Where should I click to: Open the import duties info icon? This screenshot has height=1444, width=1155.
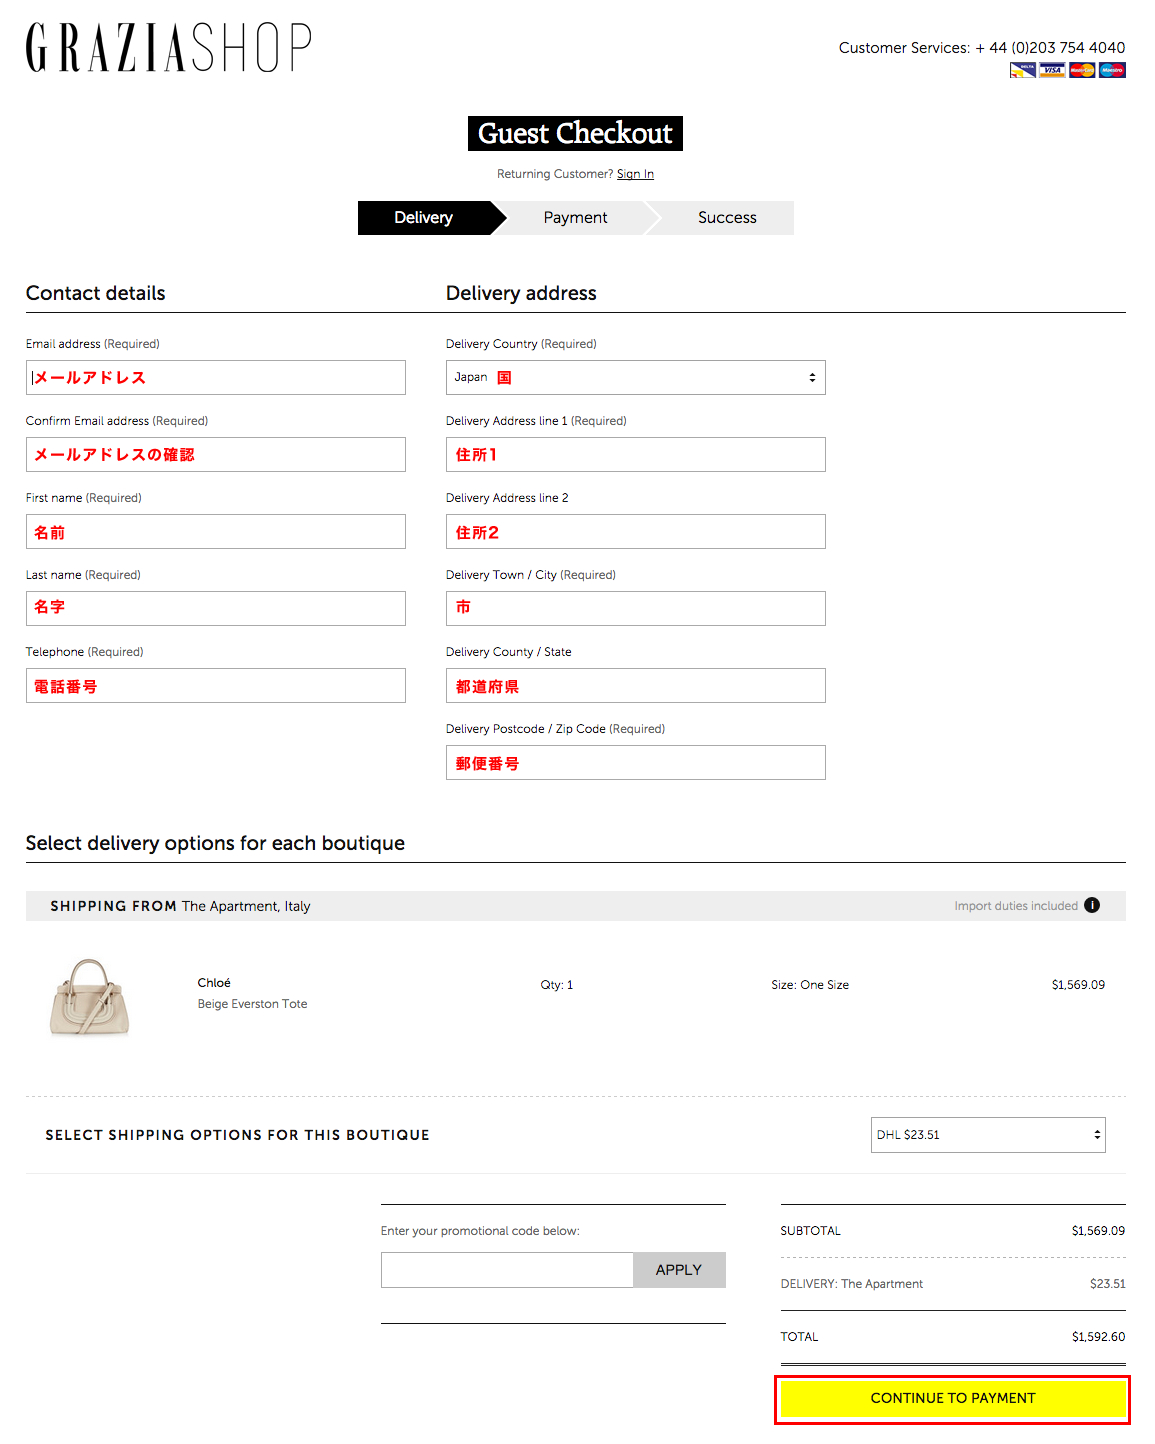click(x=1092, y=905)
